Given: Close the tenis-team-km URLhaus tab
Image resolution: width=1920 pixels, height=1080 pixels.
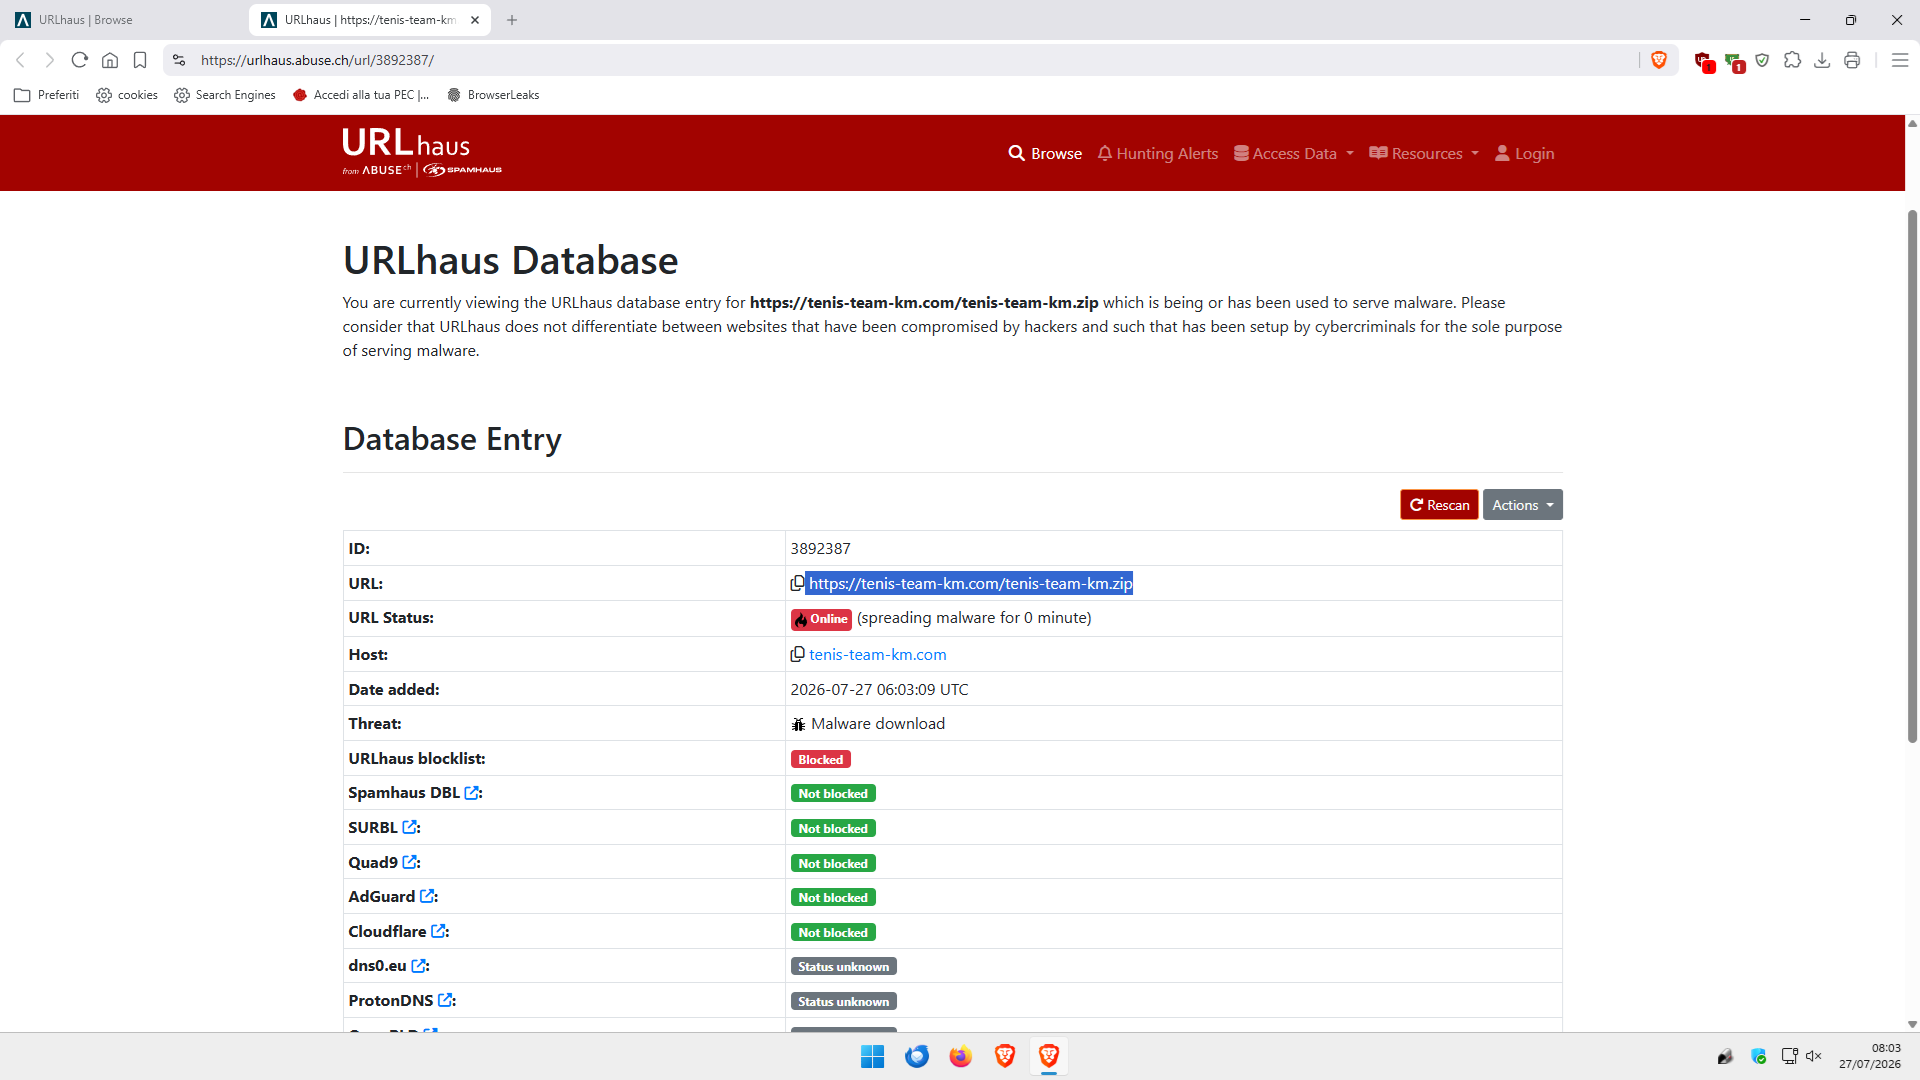Looking at the screenshot, I should [475, 20].
